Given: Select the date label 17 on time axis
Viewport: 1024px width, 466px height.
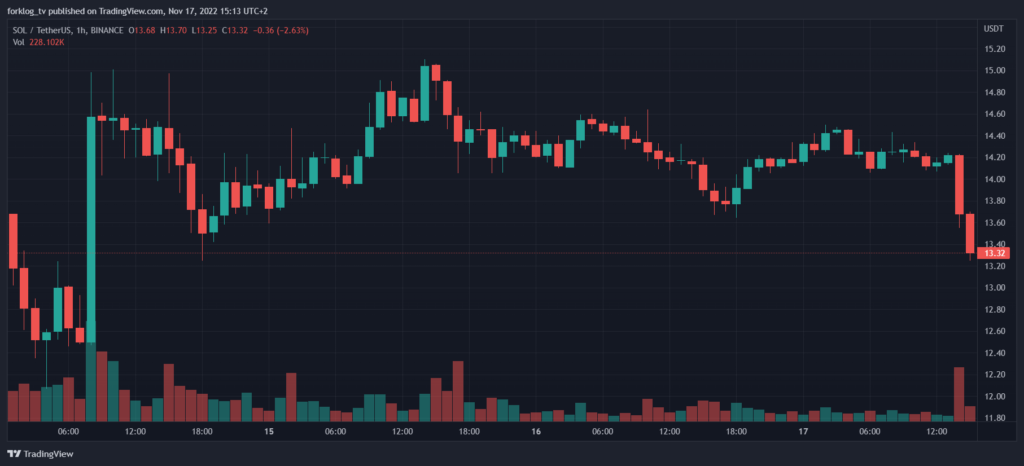Looking at the screenshot, I should click(803, 432).
